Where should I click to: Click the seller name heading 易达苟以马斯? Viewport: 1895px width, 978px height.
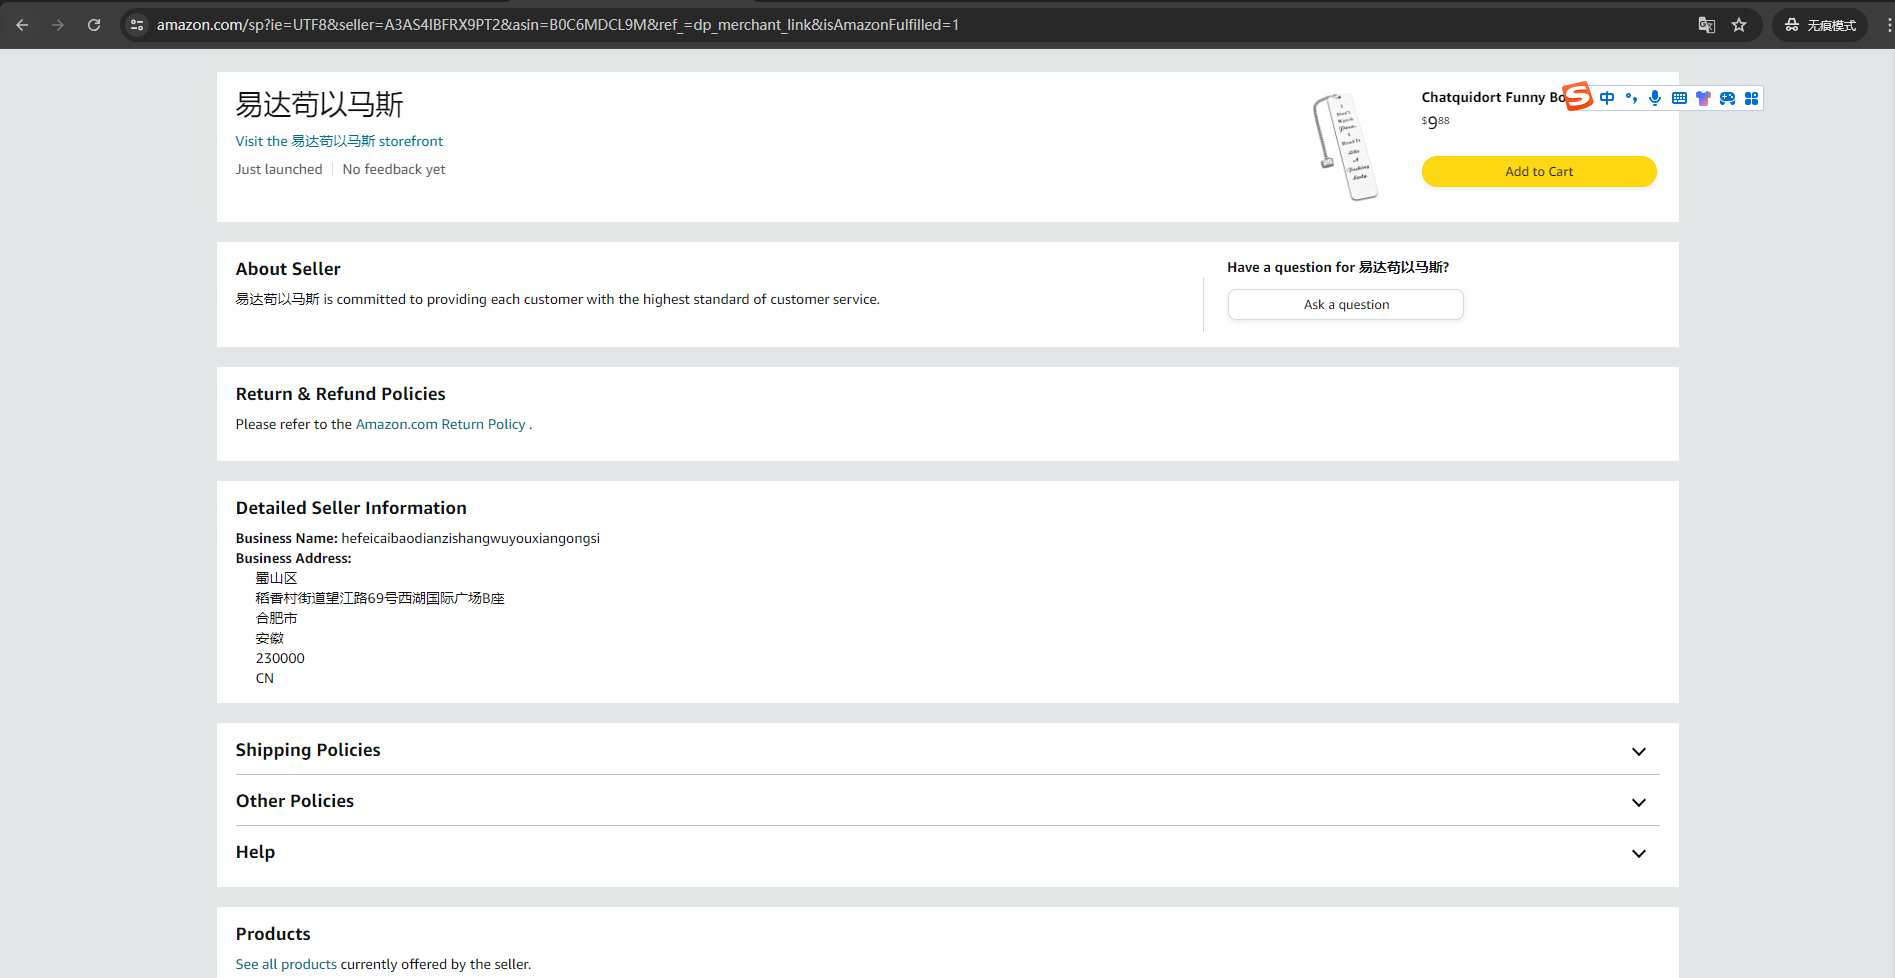point(320,105)
